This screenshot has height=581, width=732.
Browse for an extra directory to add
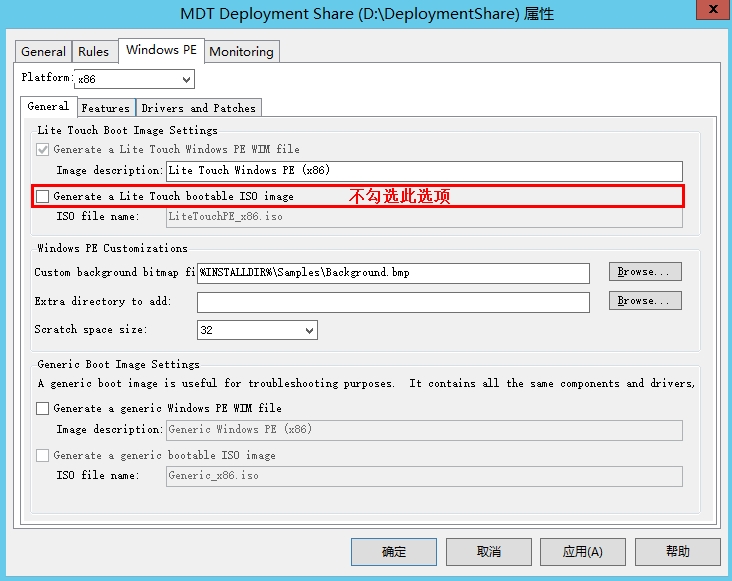coord(645,301)
